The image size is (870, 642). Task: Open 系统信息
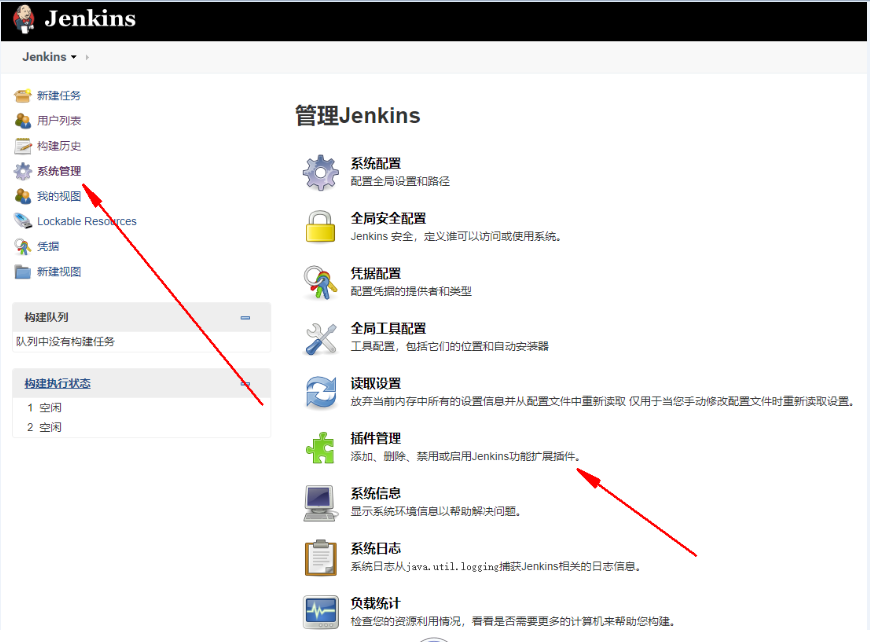coord(376,493)
